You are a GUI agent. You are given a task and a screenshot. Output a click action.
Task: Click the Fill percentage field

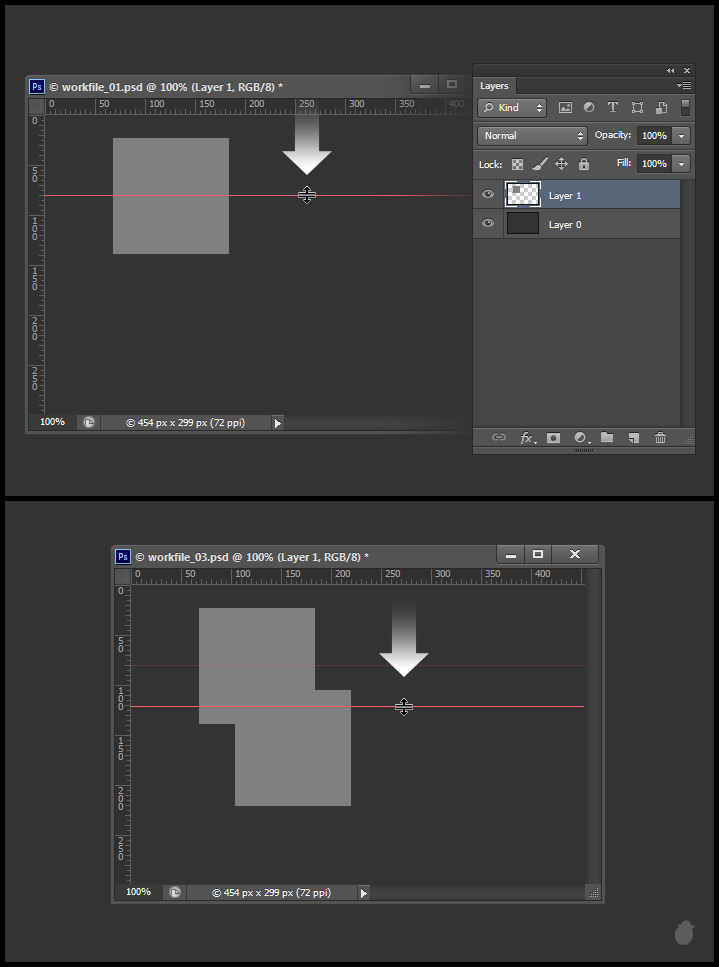point(654,164)
